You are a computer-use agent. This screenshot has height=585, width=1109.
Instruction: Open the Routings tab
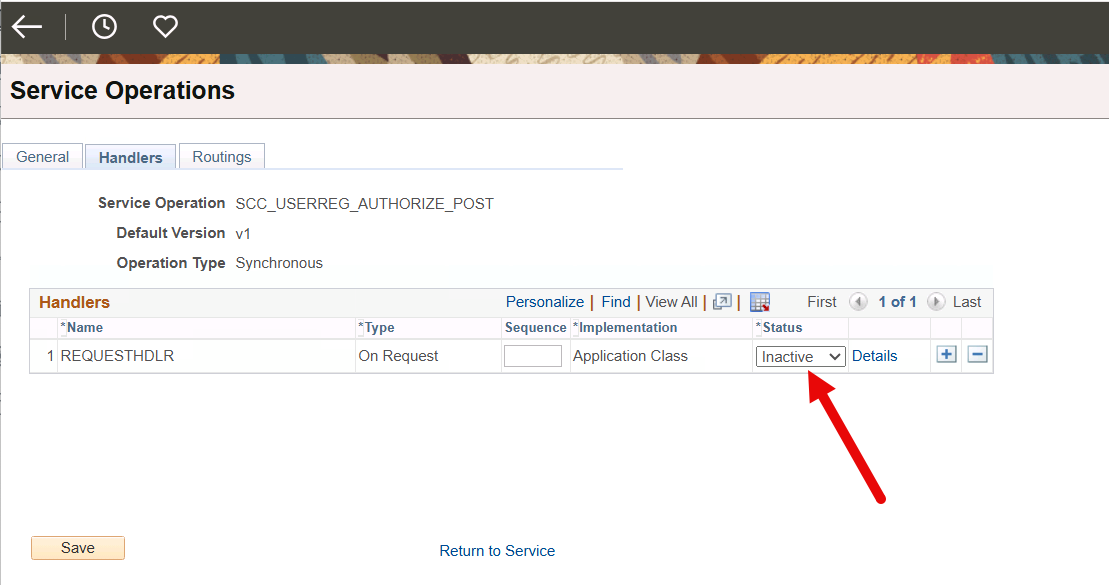[222, 157]
